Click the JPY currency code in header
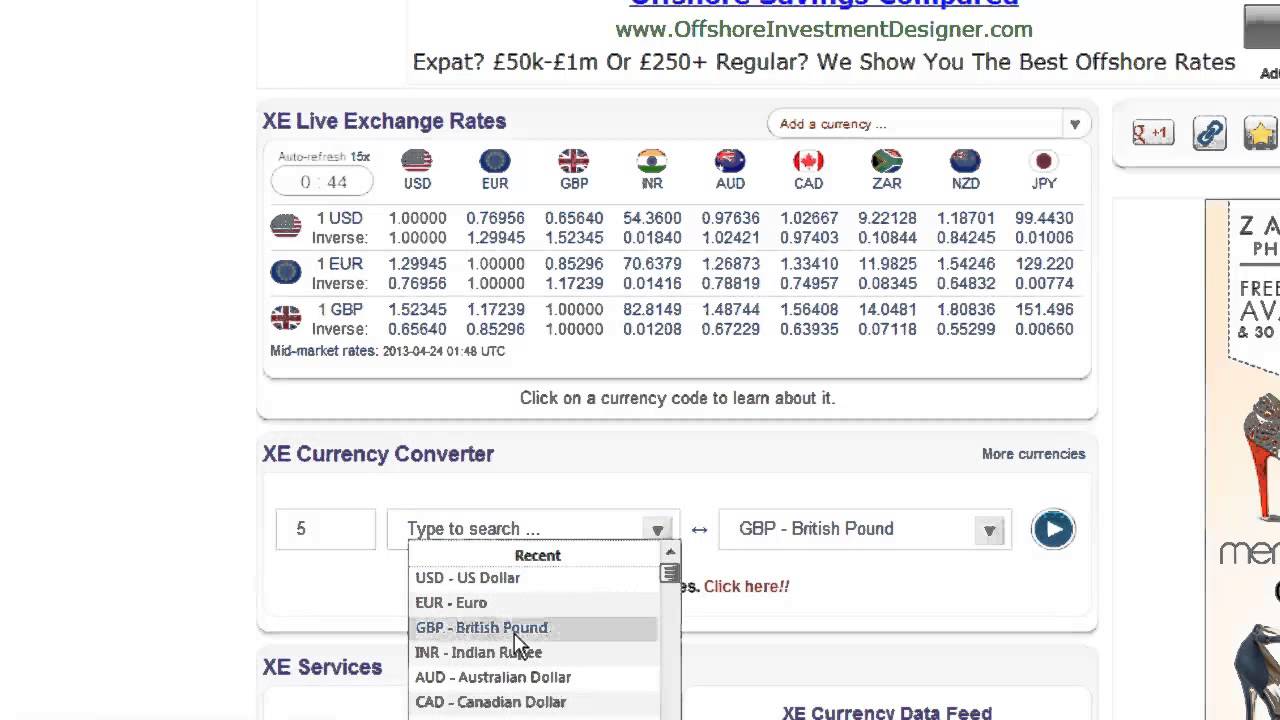Image resolution: width=1280 pixels, height=720 pixels. [1044, 184]
